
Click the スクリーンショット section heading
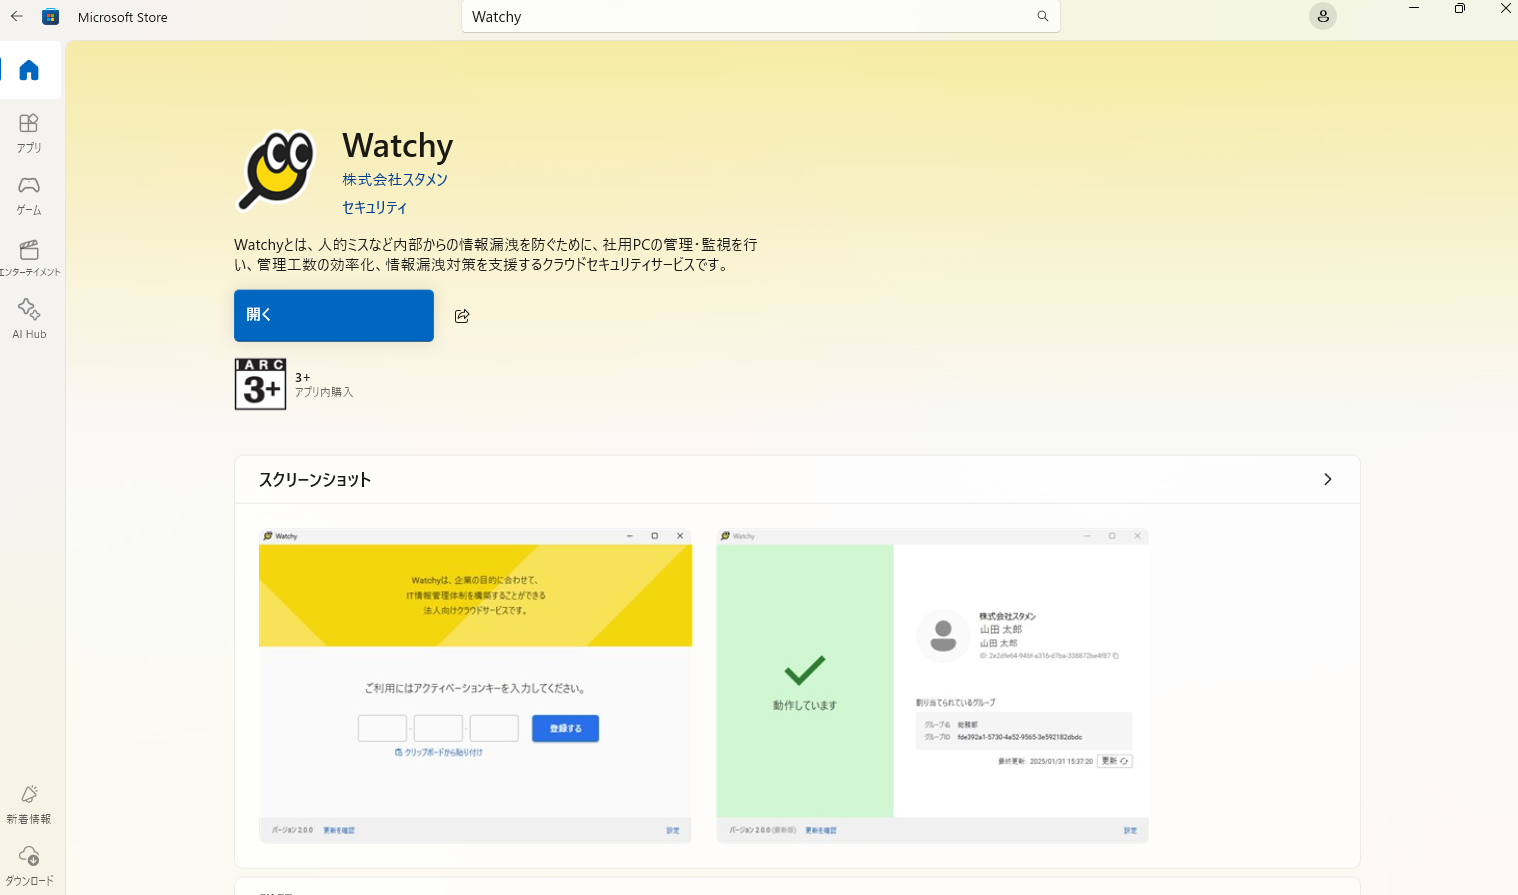(x=315, y=480)
